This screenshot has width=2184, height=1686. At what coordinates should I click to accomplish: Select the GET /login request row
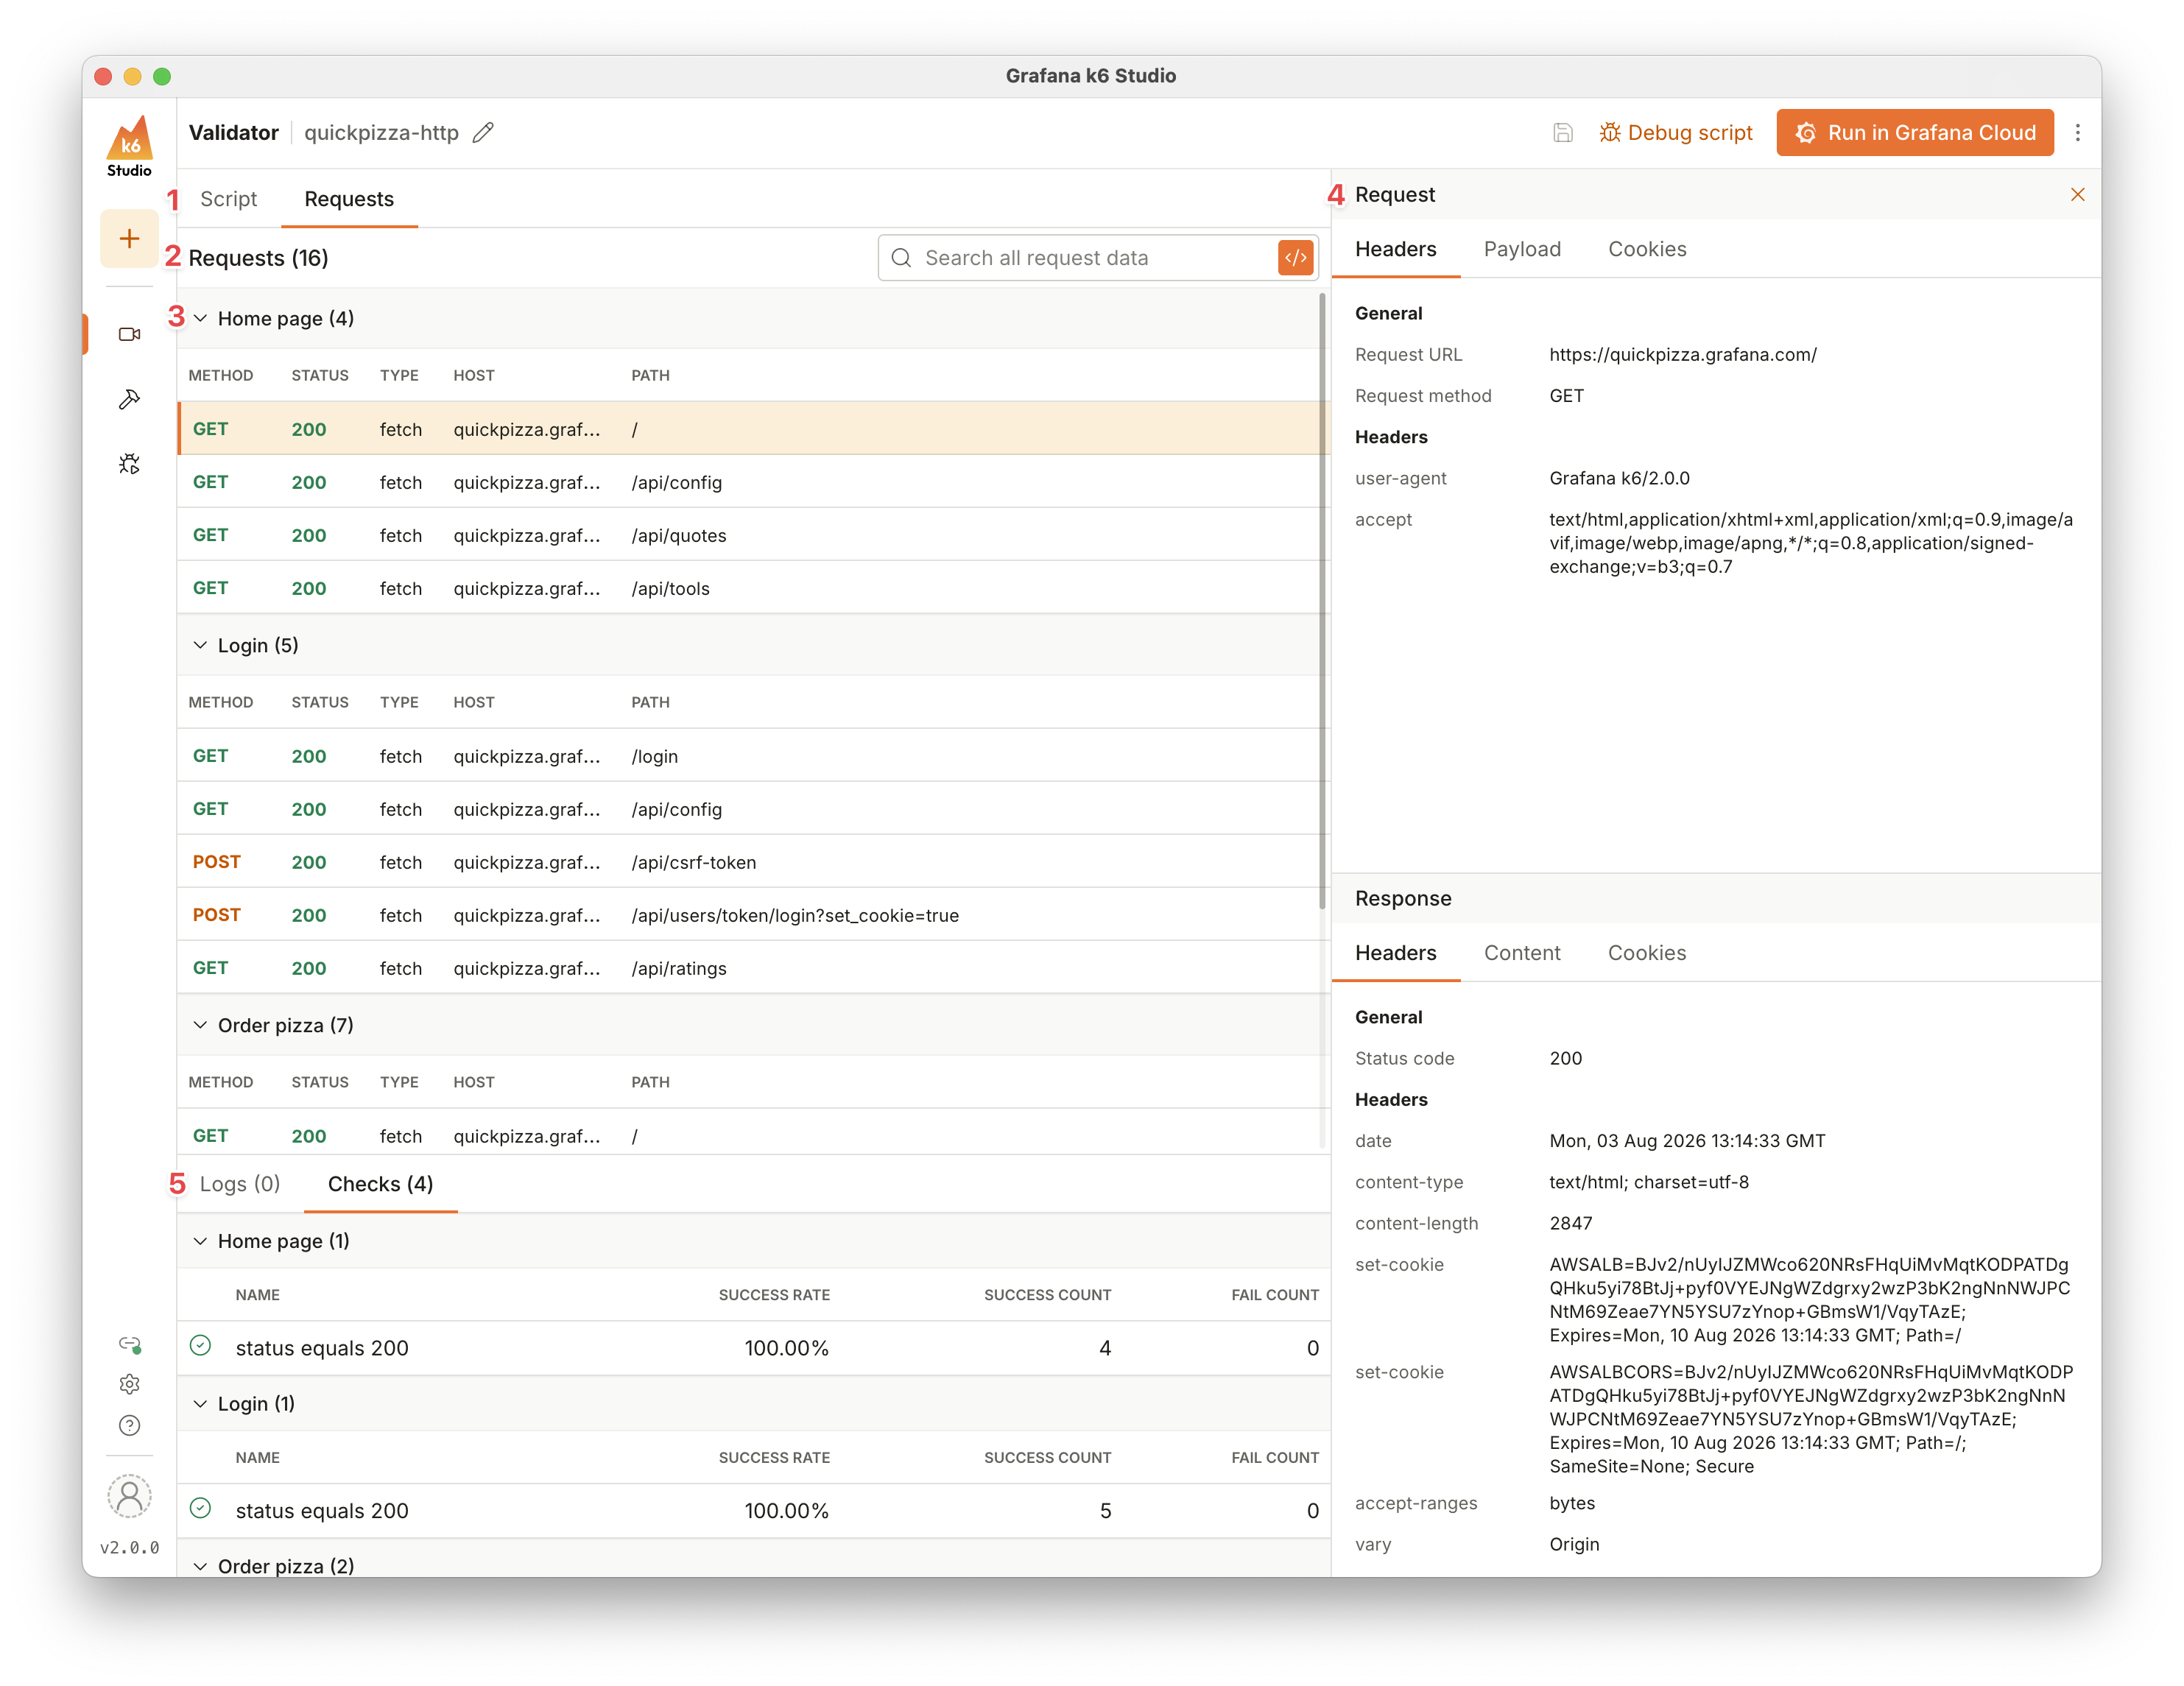[754, 756]
